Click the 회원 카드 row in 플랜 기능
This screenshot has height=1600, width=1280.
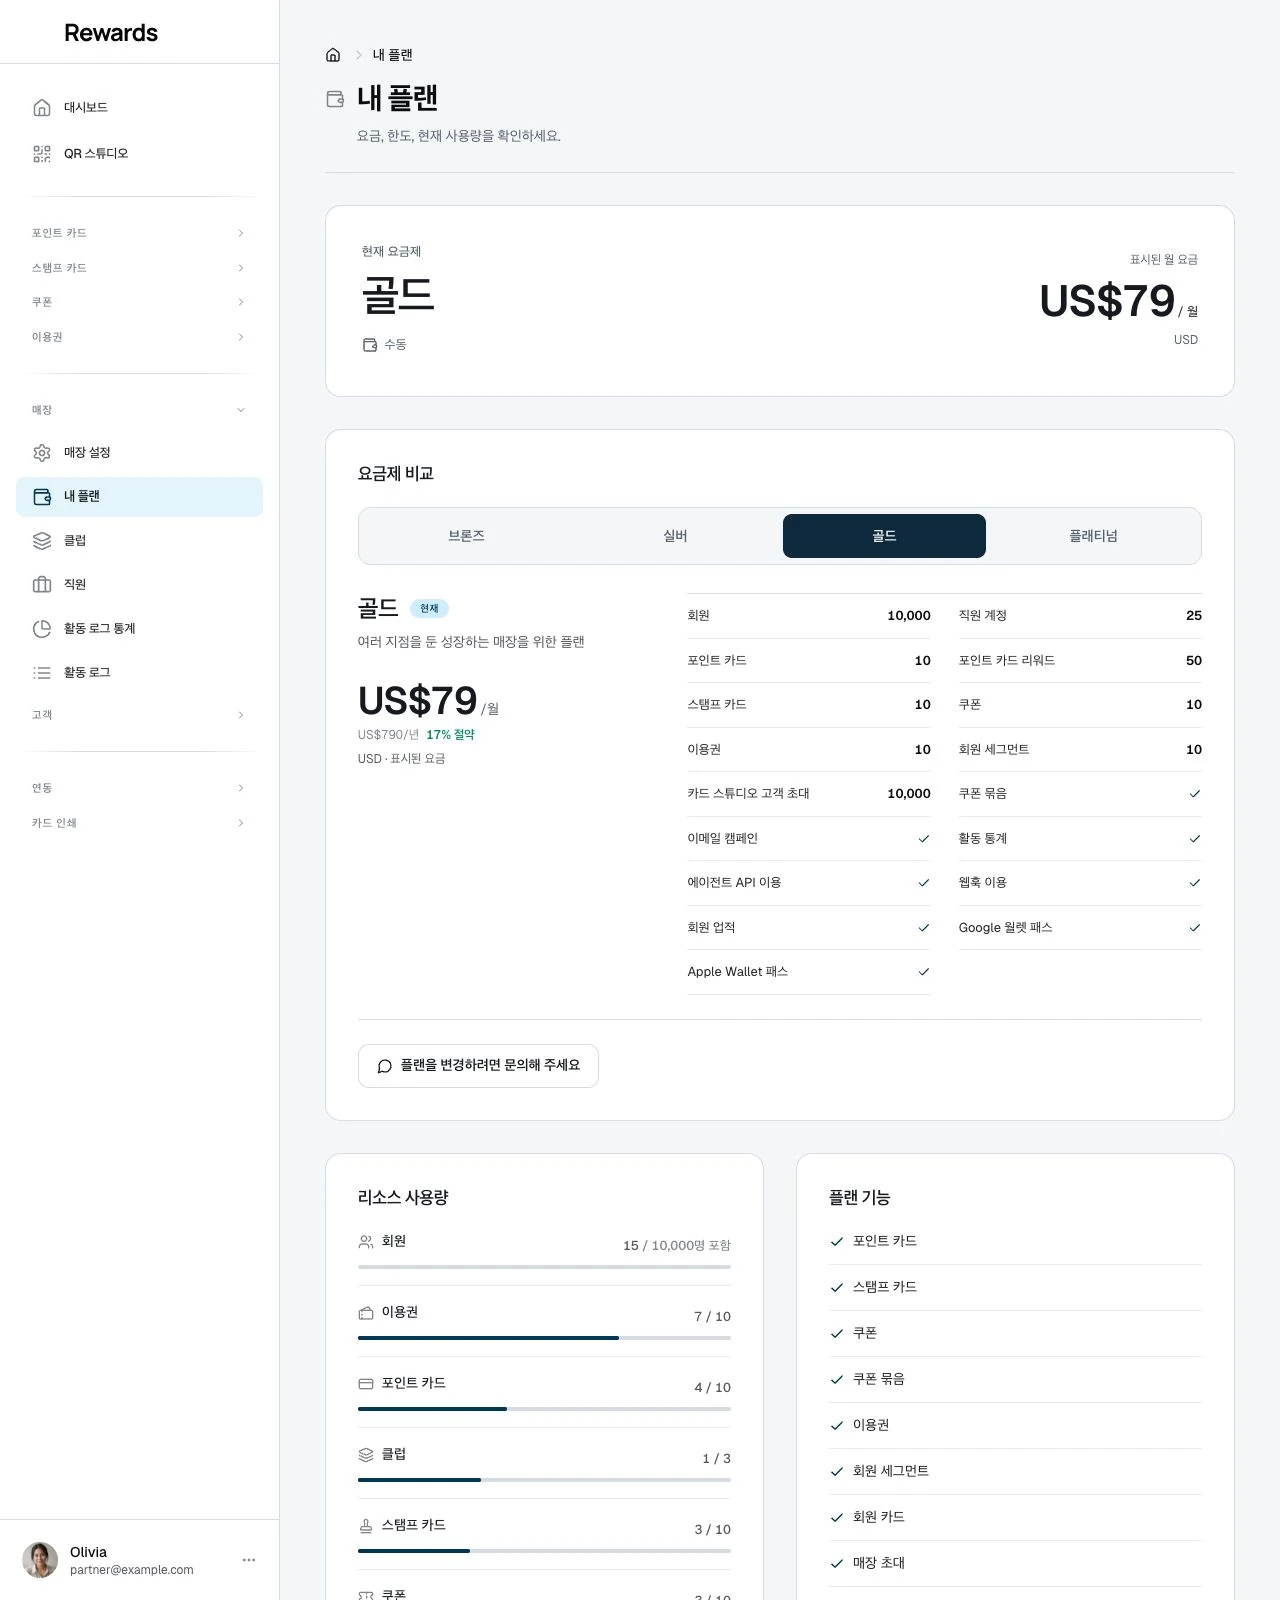pyautogui.click(x=1015, y=1517)
